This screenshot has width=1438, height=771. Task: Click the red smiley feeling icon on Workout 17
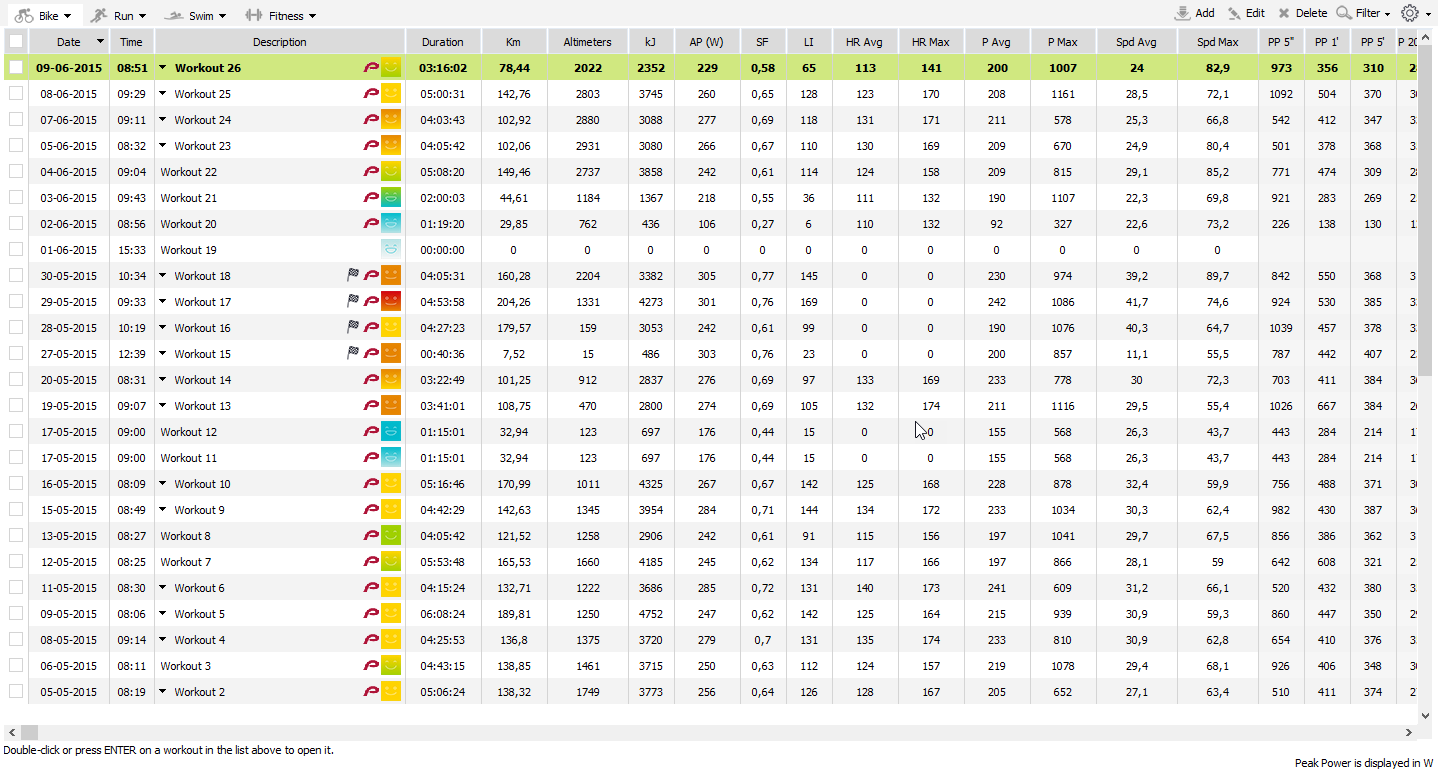click(x=390, y=302)
